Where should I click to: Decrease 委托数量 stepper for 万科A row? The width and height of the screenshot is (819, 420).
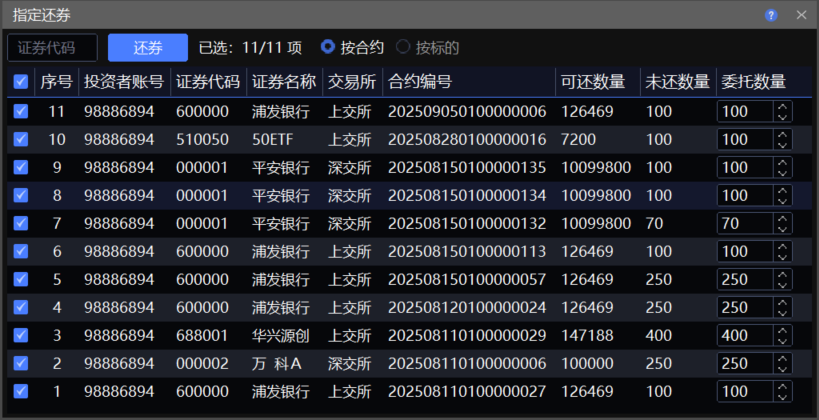782,368
